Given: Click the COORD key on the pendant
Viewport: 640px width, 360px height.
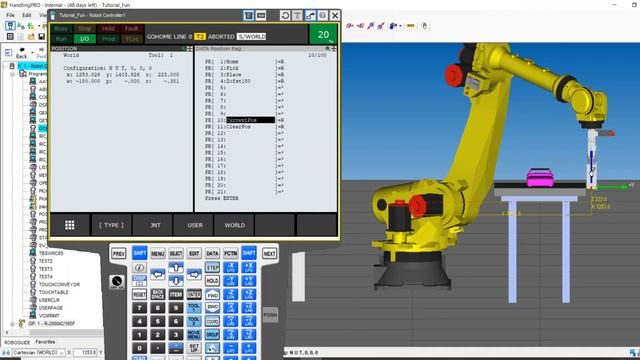Looking at the screenshot, I should coord(212,321).
